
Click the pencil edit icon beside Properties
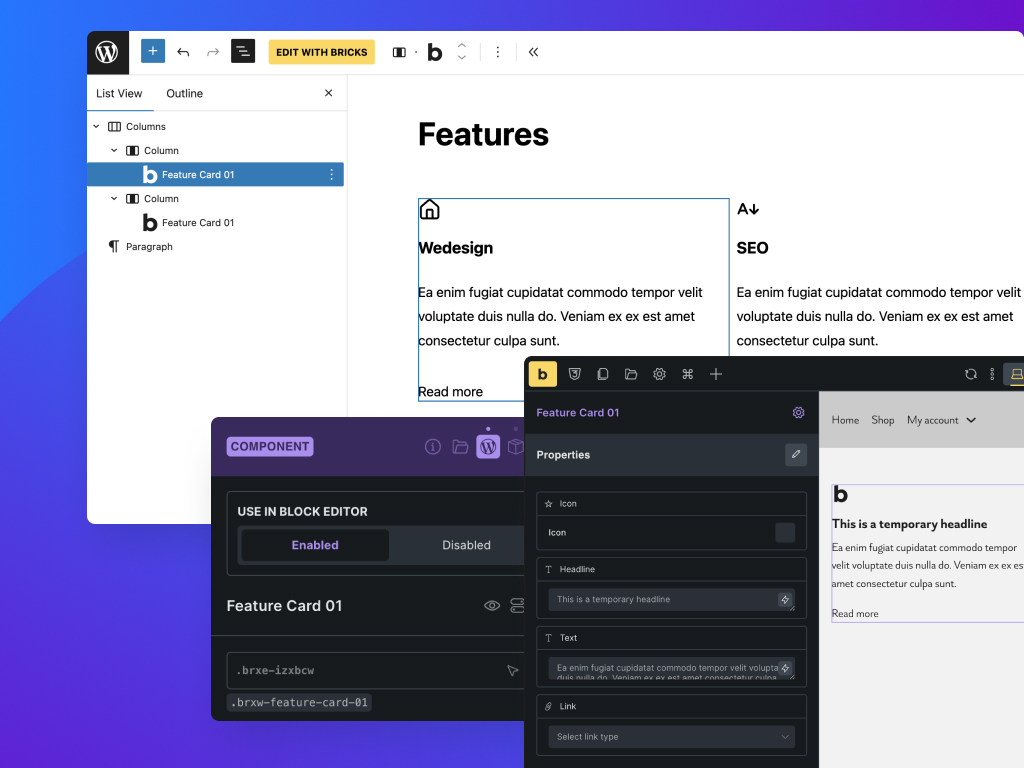796,455
